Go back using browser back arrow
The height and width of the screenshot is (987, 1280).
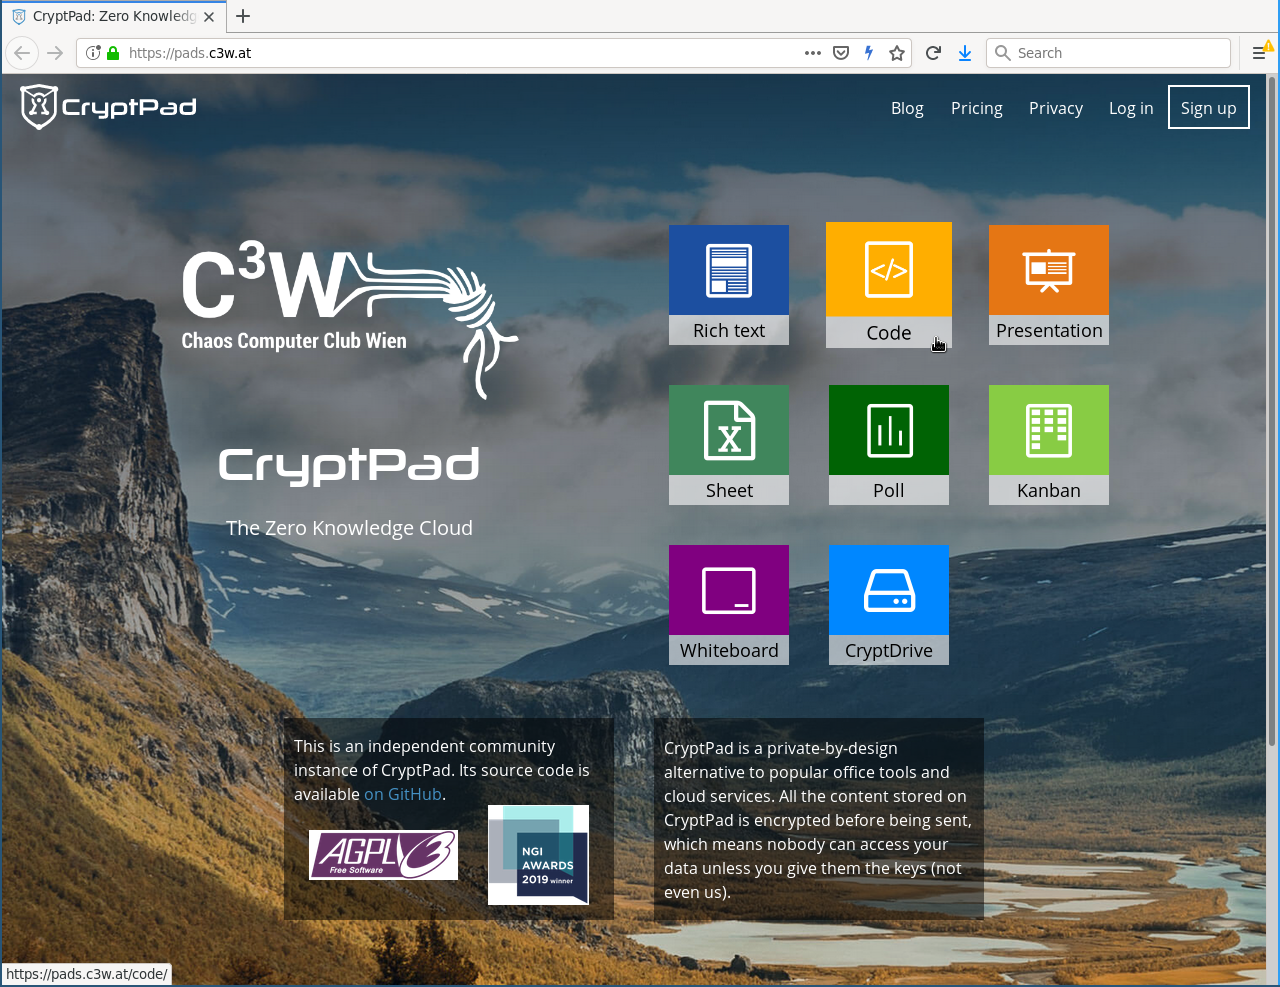22,53
